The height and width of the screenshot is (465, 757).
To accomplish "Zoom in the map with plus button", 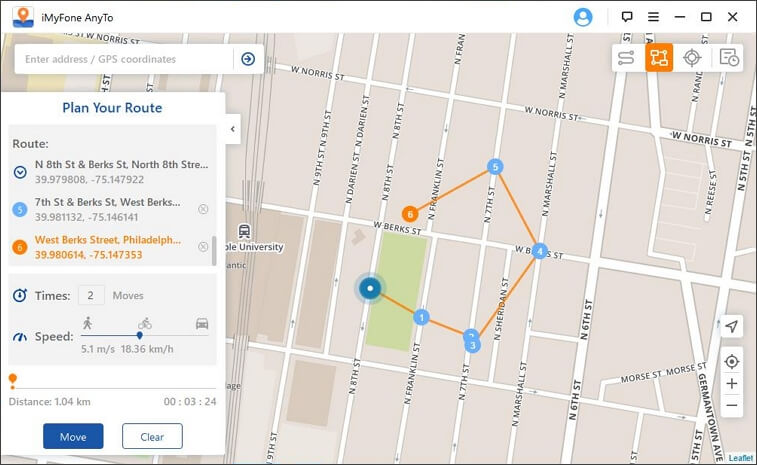I will [732, 383].
